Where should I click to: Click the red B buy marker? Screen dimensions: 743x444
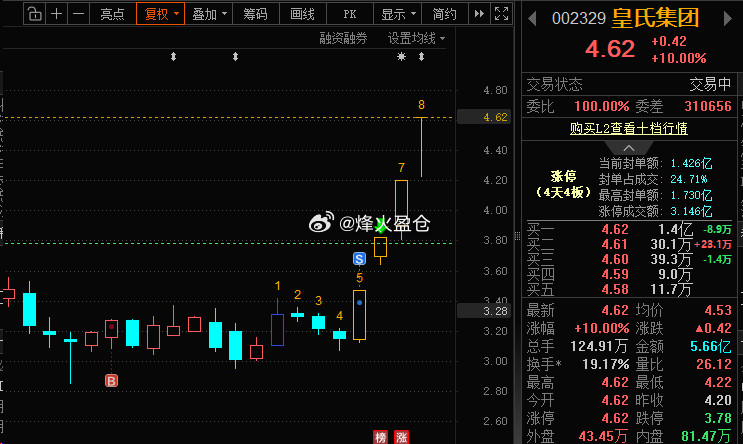111,381
